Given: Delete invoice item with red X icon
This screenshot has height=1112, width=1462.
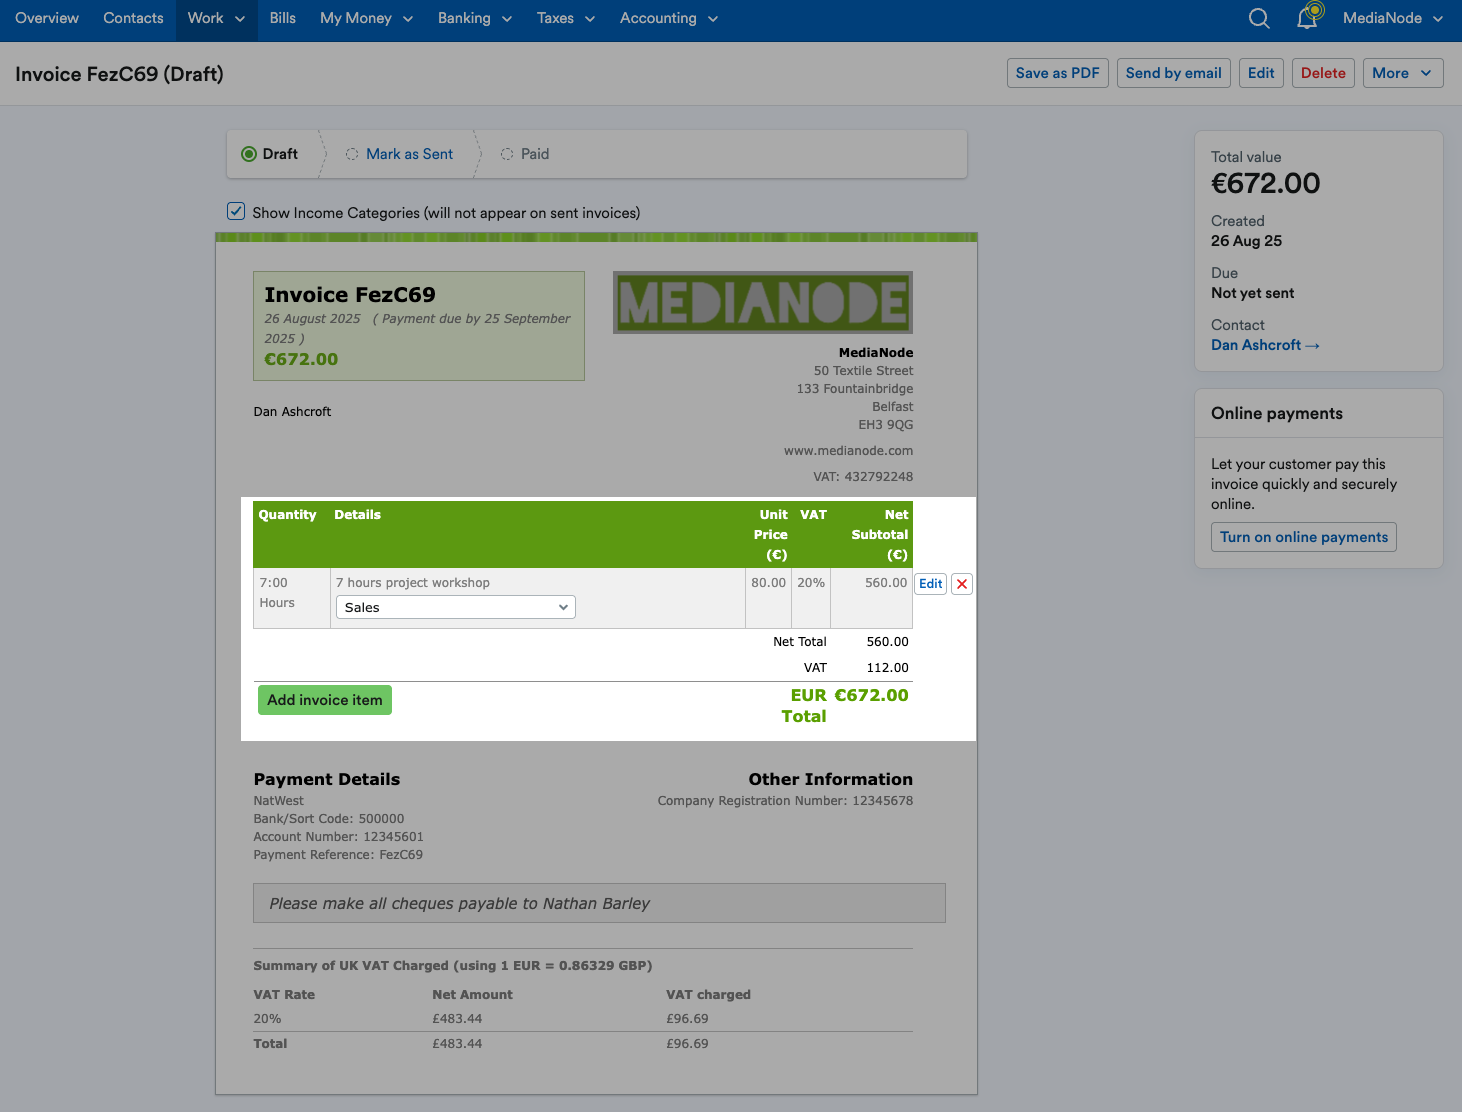Looking at the screenshot, I should (961, 584).
